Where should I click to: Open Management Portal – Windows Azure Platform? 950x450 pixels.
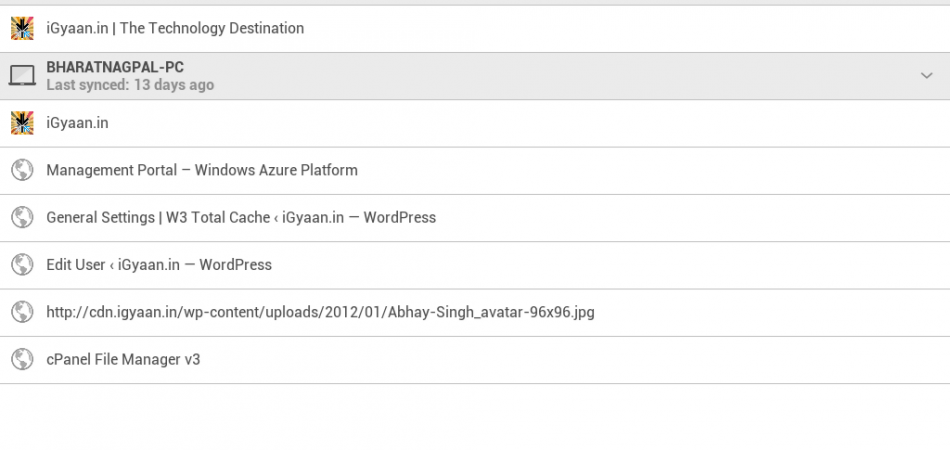202,170
